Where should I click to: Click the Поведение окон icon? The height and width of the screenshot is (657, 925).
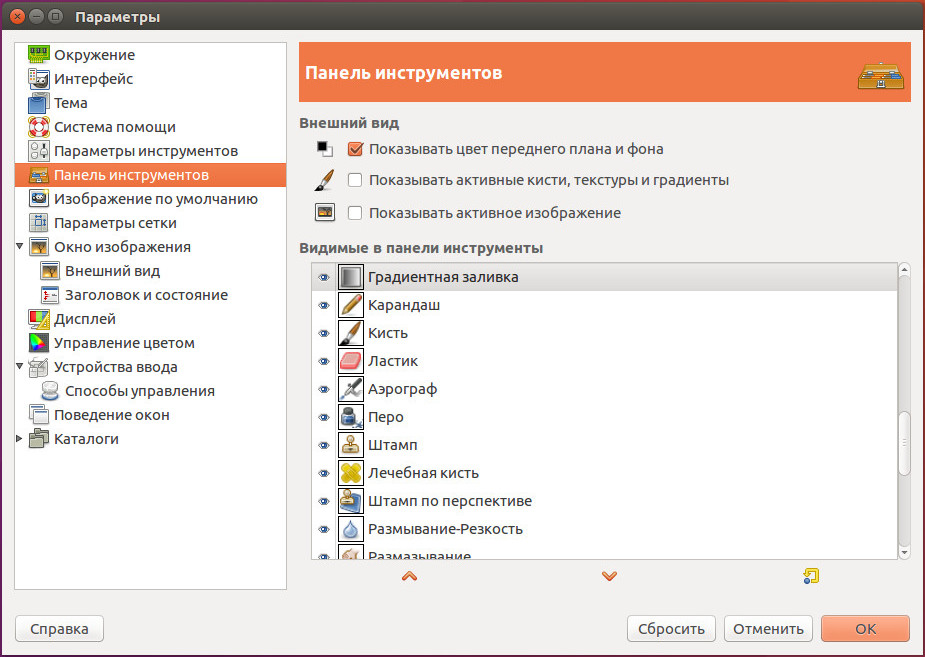pyautogui.click(x=39, y=415)
